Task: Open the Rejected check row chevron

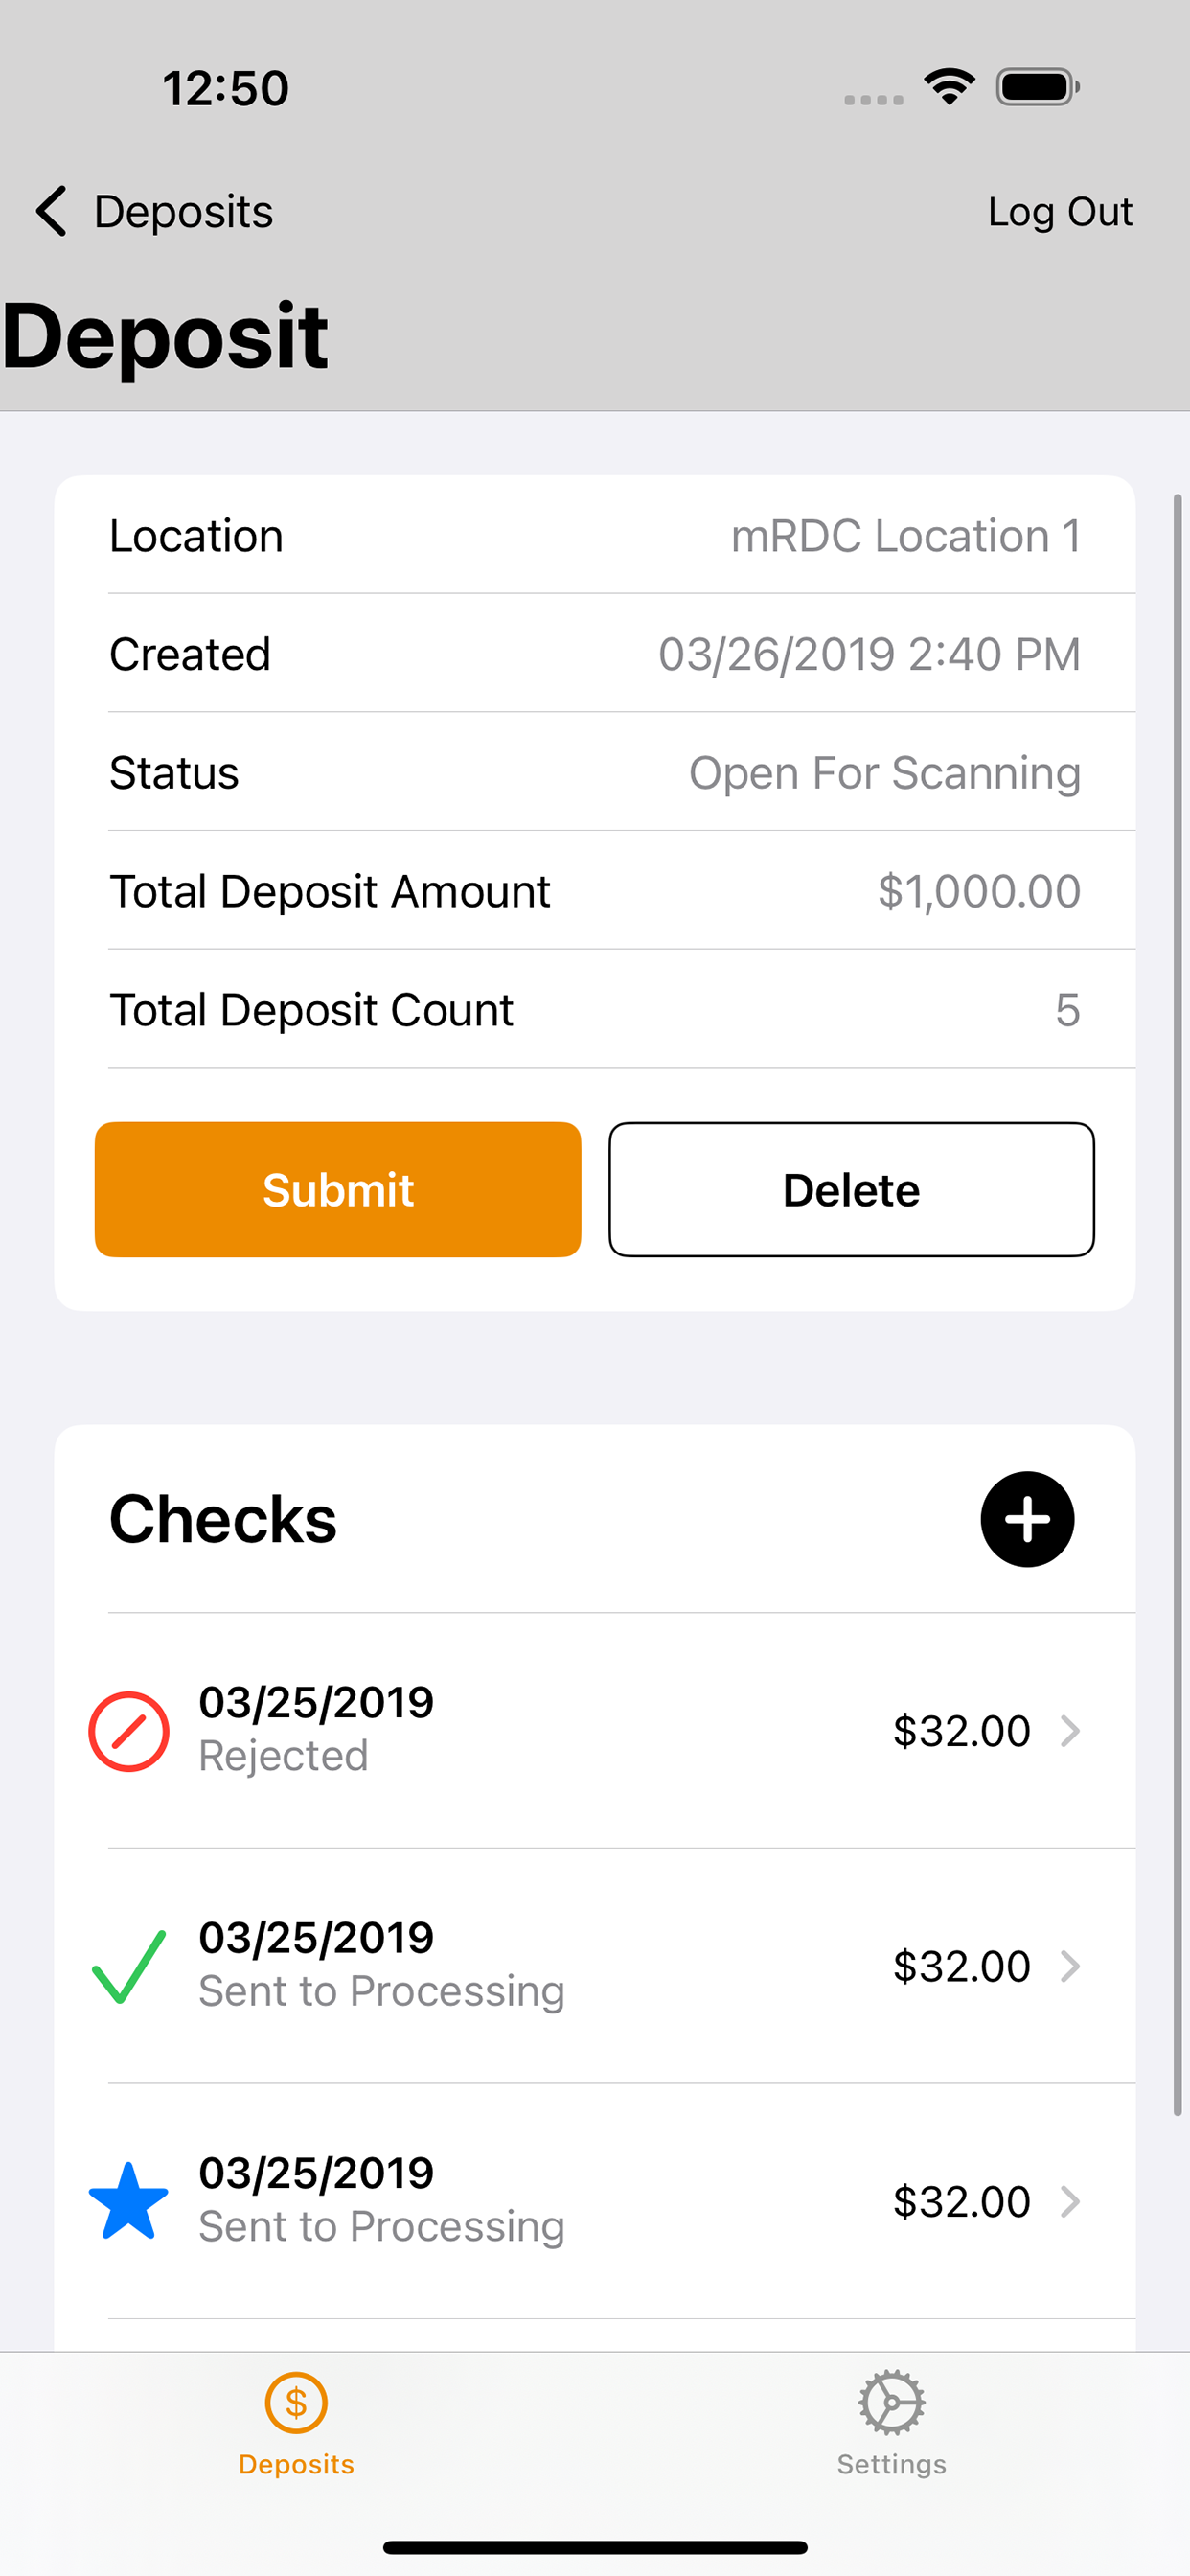Action: 1070,1731
